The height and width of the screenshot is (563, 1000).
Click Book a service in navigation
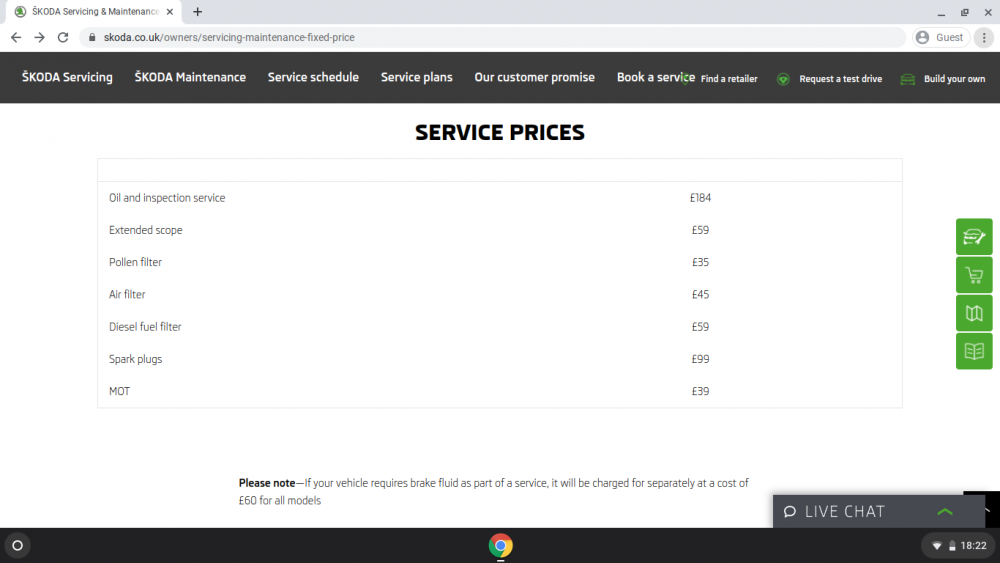tap(656, 77)
